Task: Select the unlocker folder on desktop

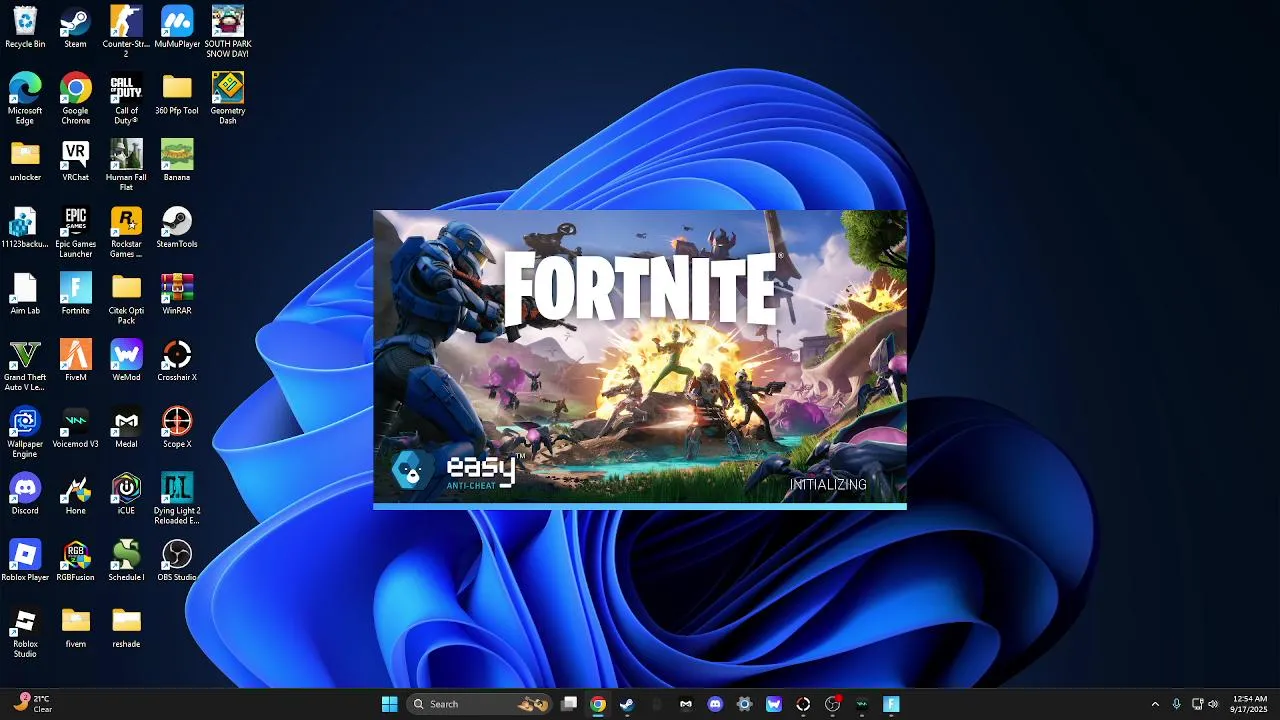Action: point(25,160)
